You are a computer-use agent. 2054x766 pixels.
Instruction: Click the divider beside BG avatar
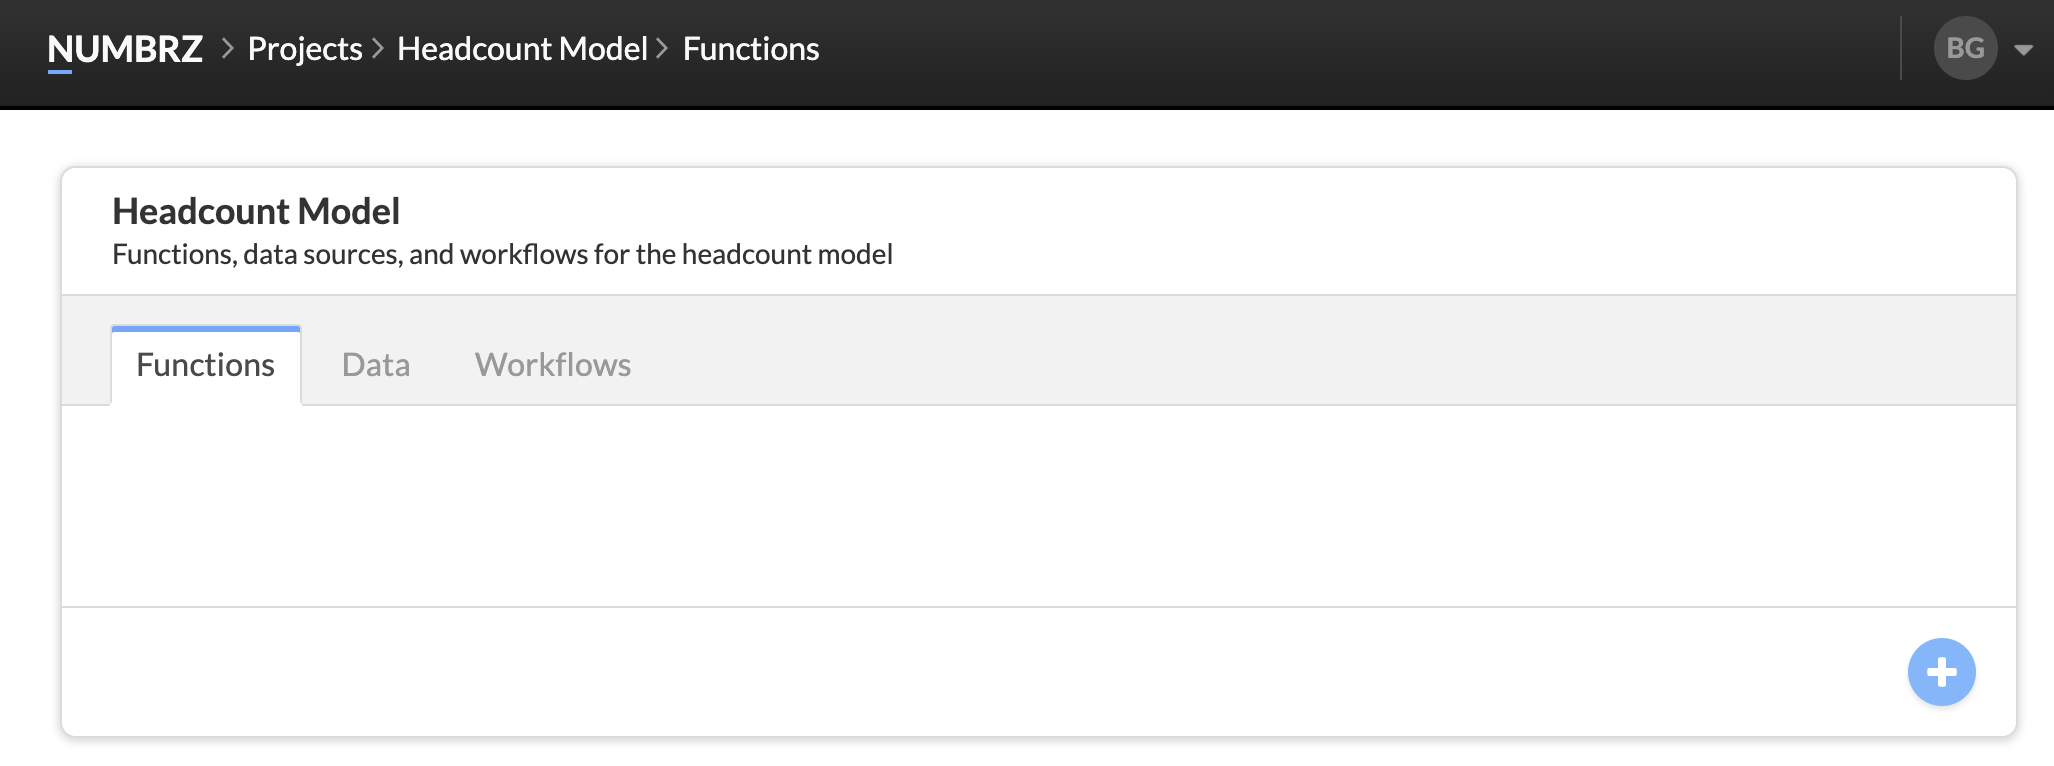pos(1901,48)
